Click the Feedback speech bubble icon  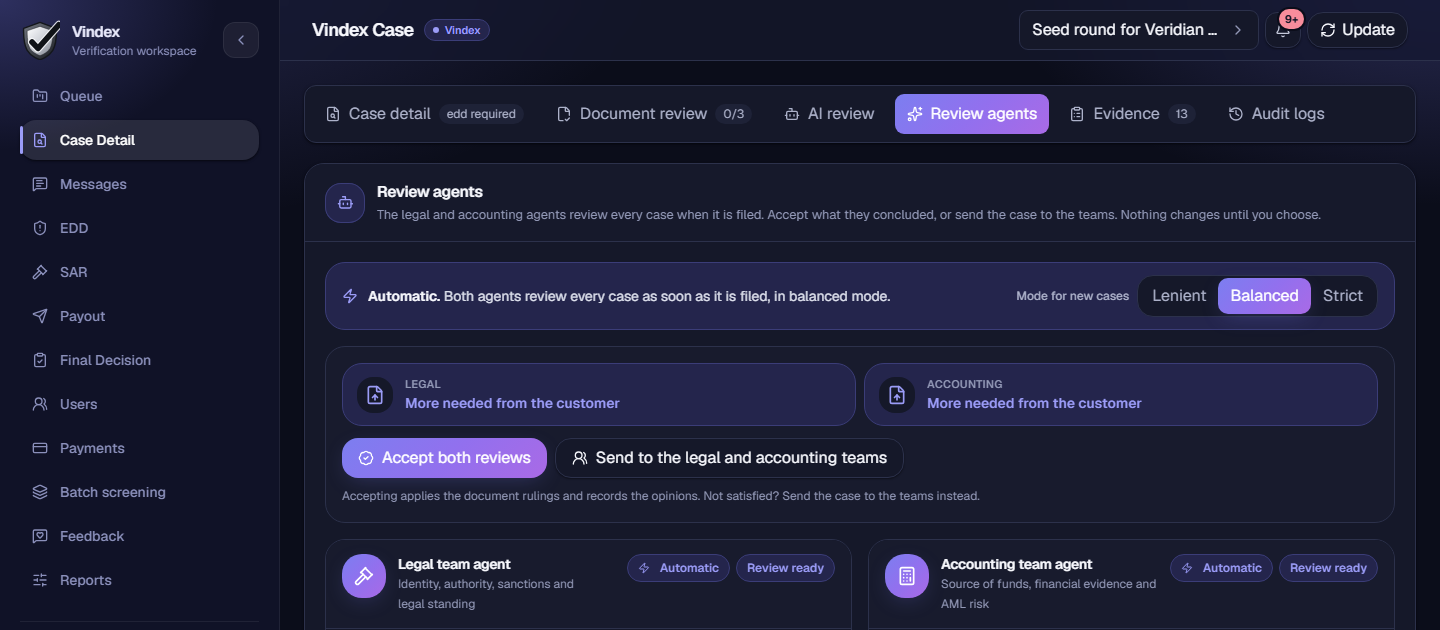(x=40, y=536)
